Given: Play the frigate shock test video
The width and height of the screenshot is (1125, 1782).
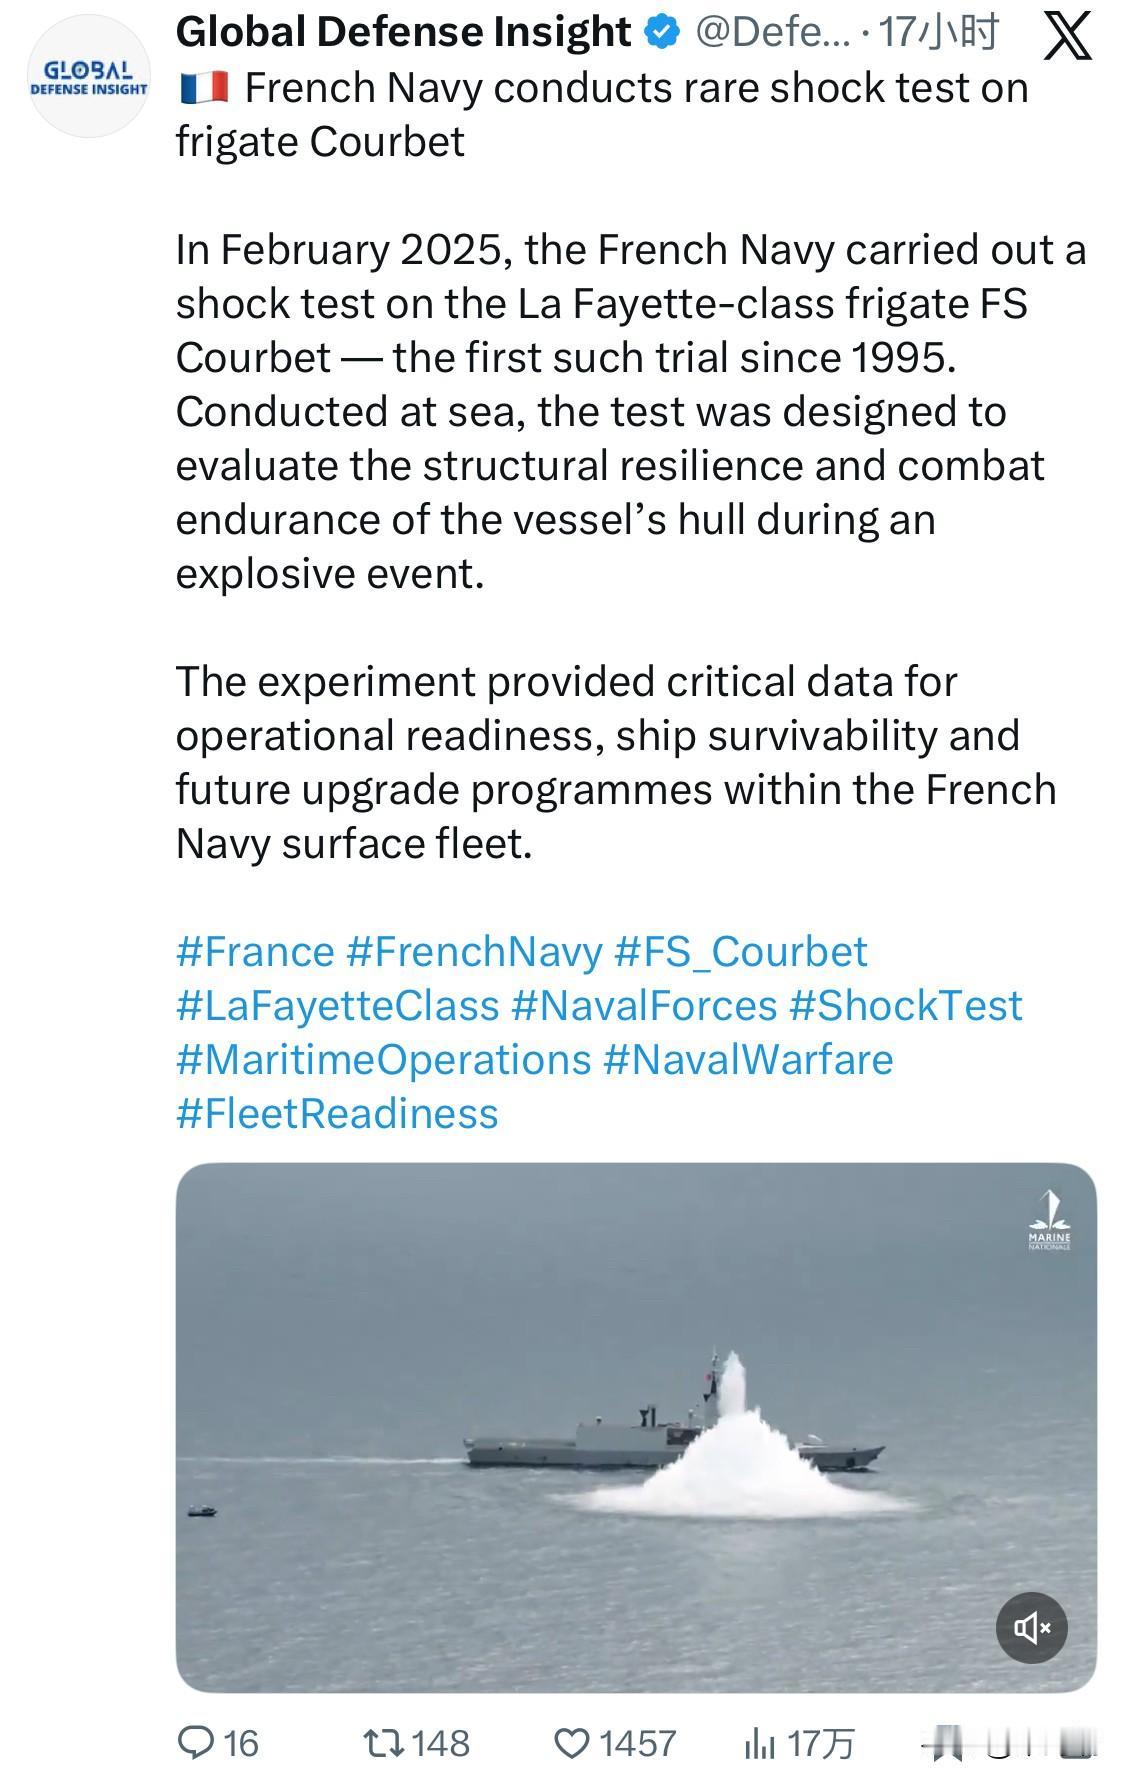Looking at the screenshot, I should pos(636,1427).
